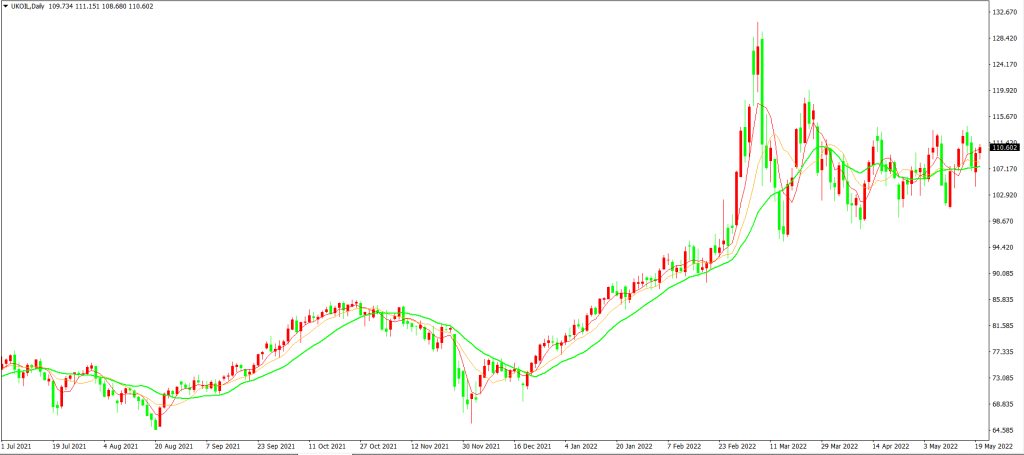Select the 20 Aug 2021 date marker
1024x455 pixels.
tap(171, 447)
